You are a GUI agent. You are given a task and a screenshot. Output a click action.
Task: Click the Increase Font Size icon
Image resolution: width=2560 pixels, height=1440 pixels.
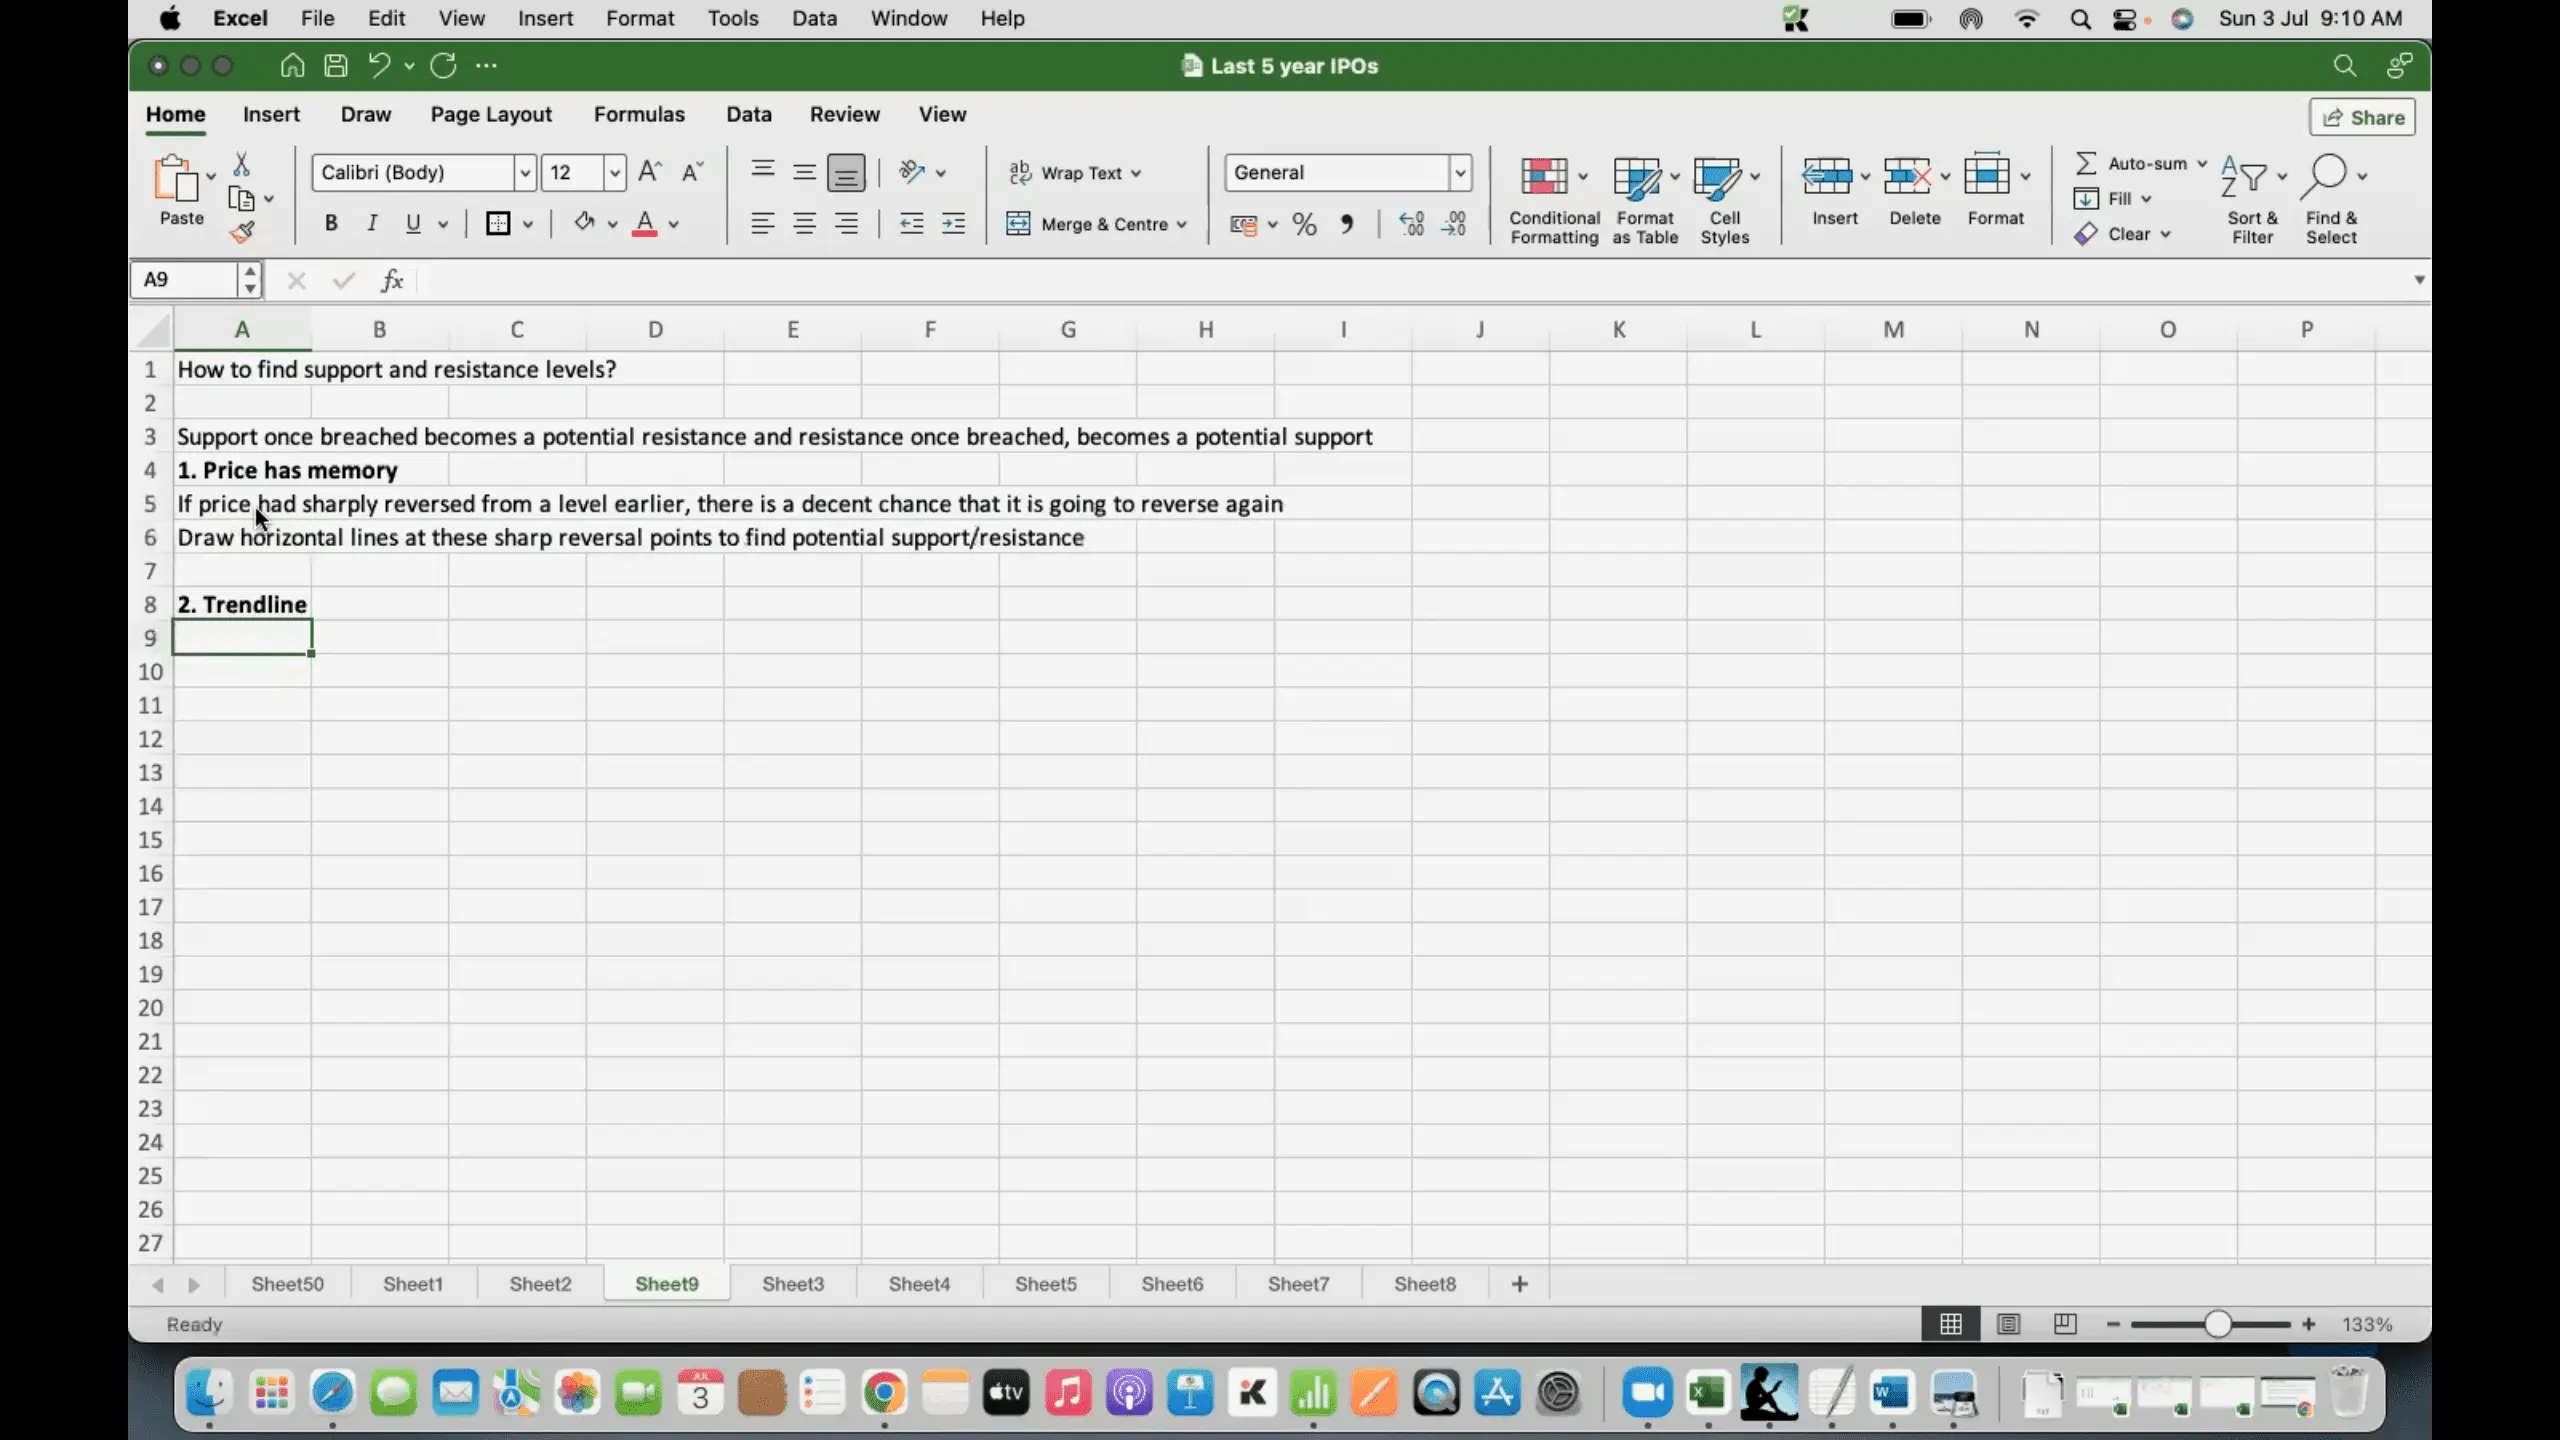tap(649, 172)
